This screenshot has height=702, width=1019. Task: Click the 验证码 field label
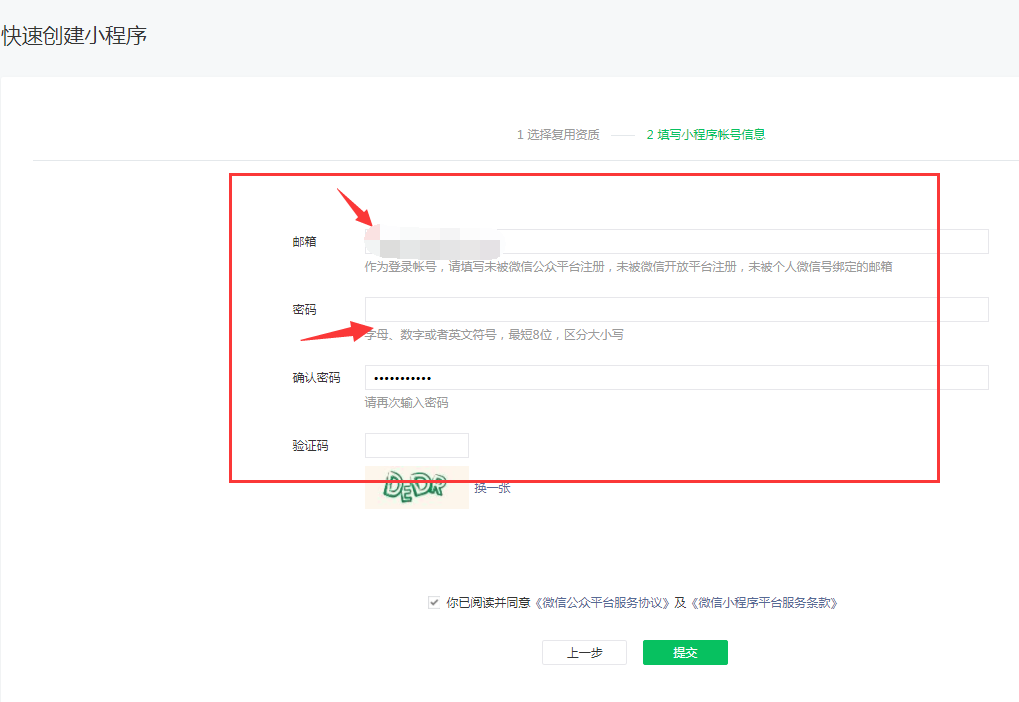coord(312,445)
